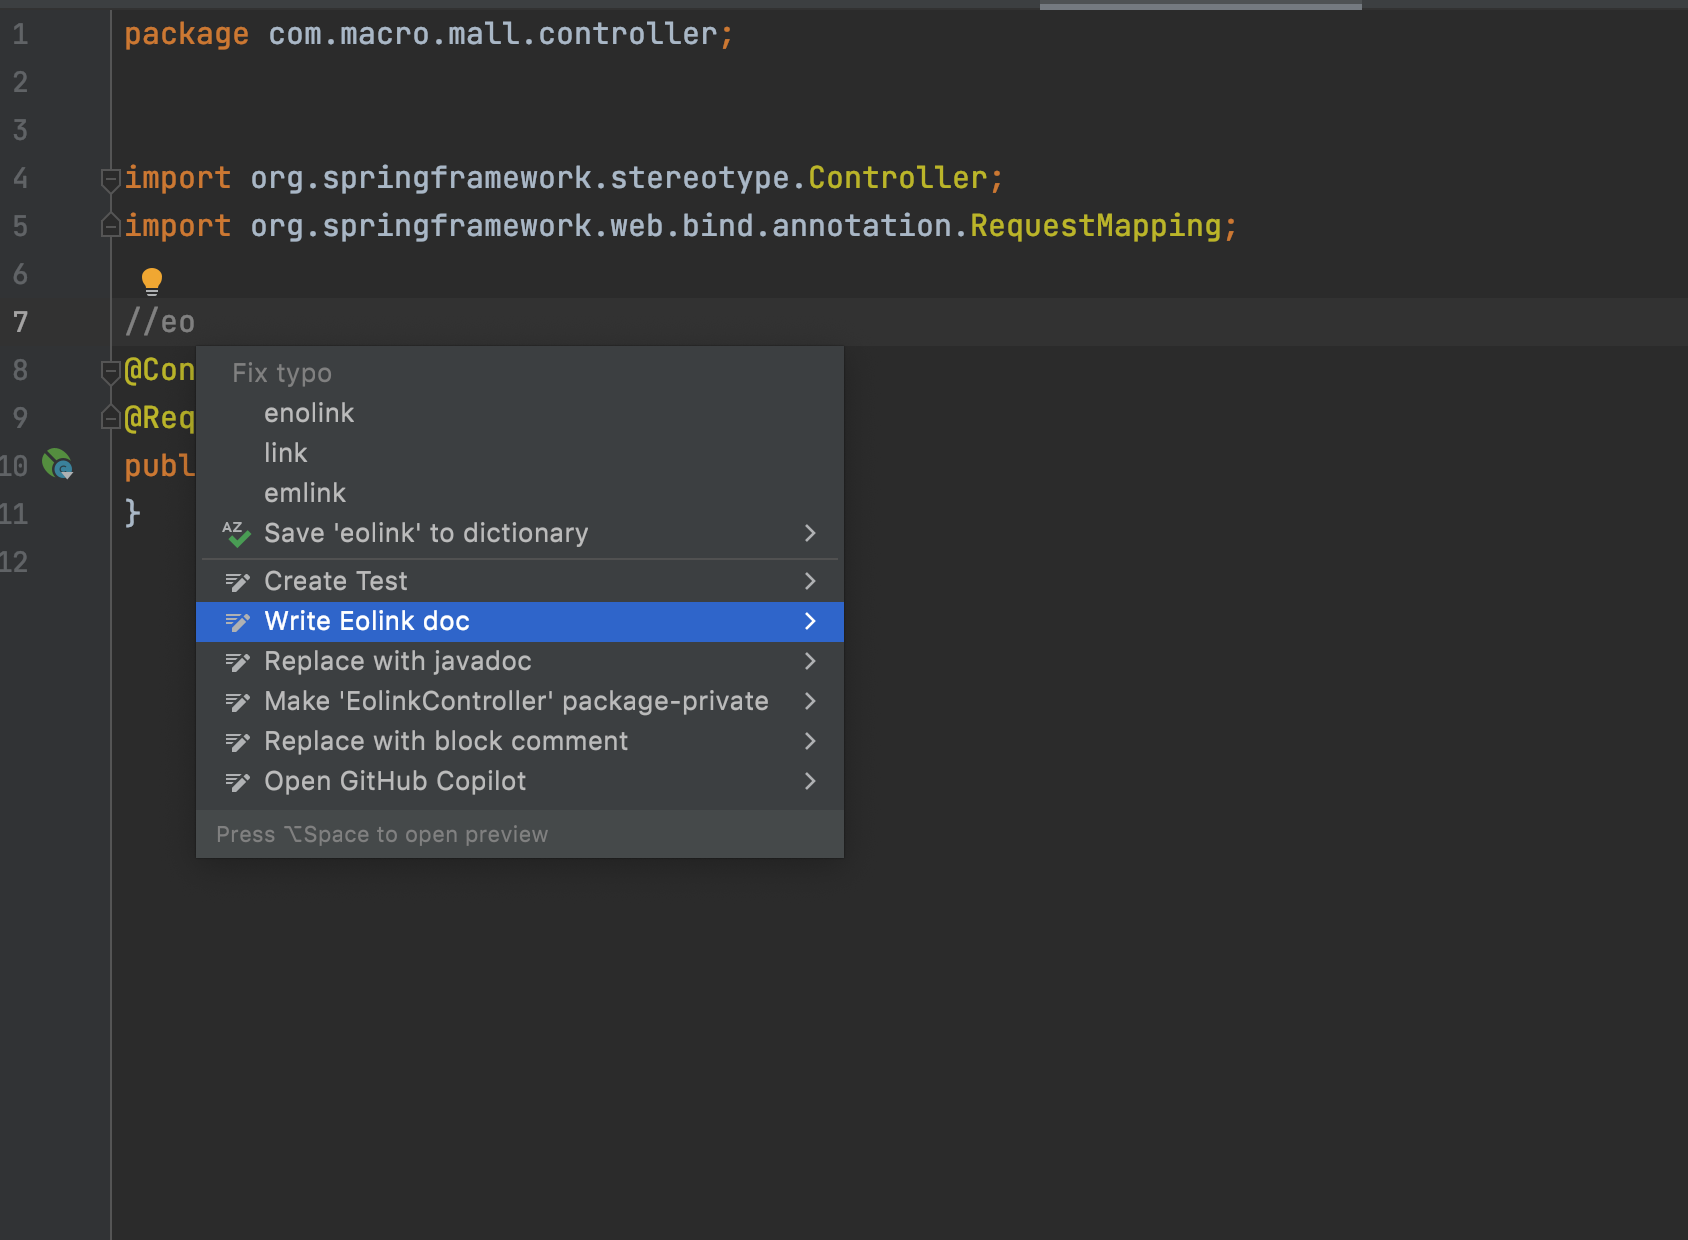Expand submenu arrow for Make 'EolinkController' package-private
This screenshot has height=1240, width=1688.
(x=810, y=701)
